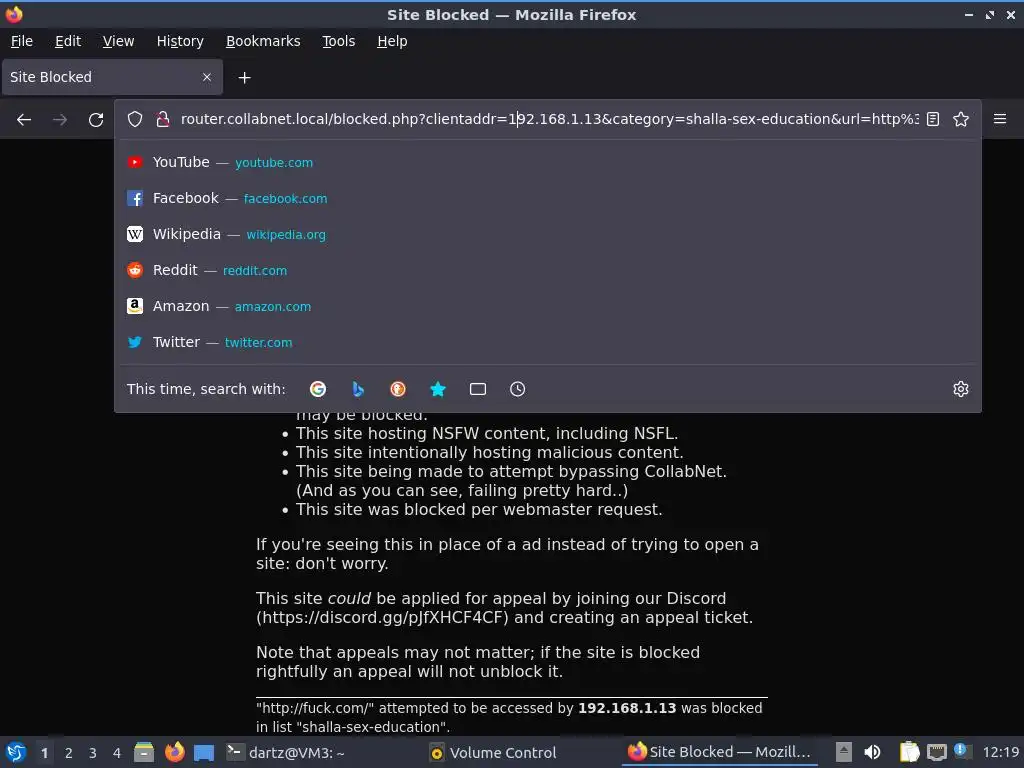
Task: Switch to the Site Blocked tab
Action: tap(112, 77)
